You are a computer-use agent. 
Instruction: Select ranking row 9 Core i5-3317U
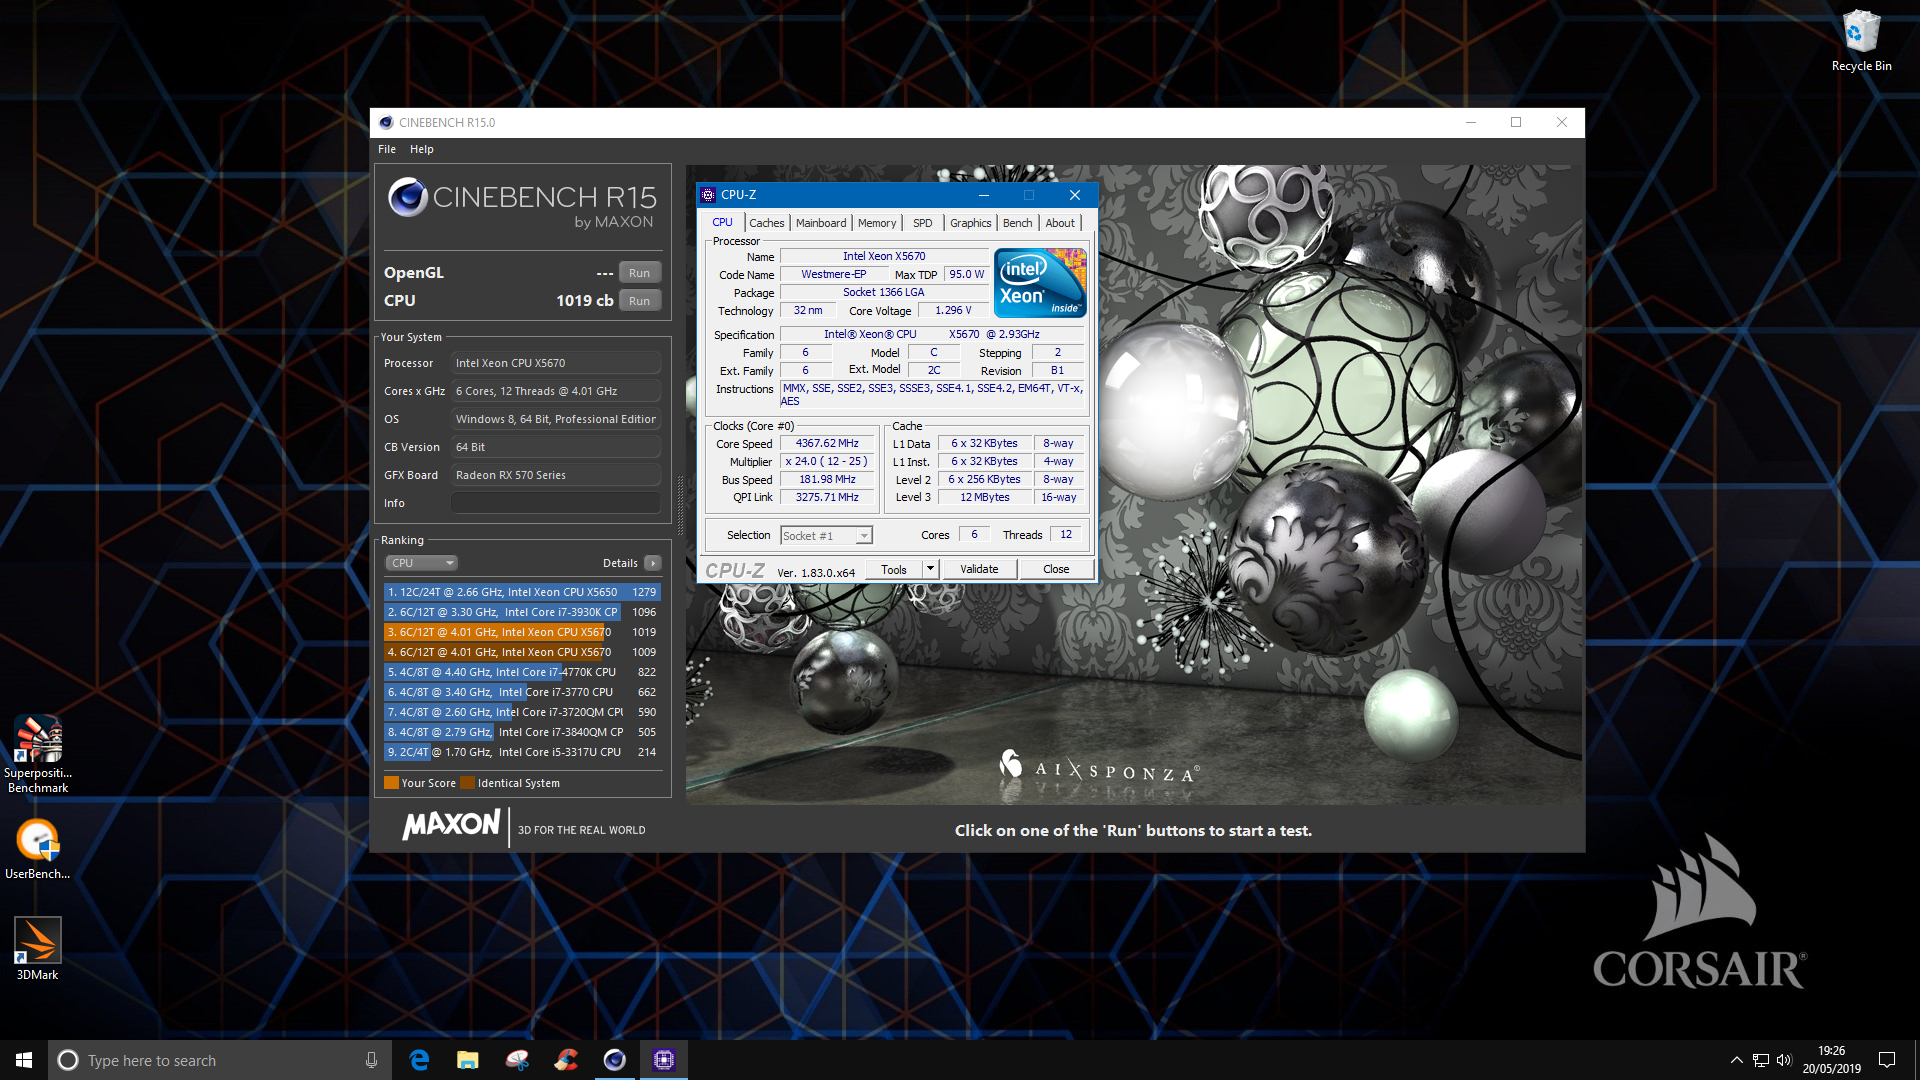click(x=521, y=752)
